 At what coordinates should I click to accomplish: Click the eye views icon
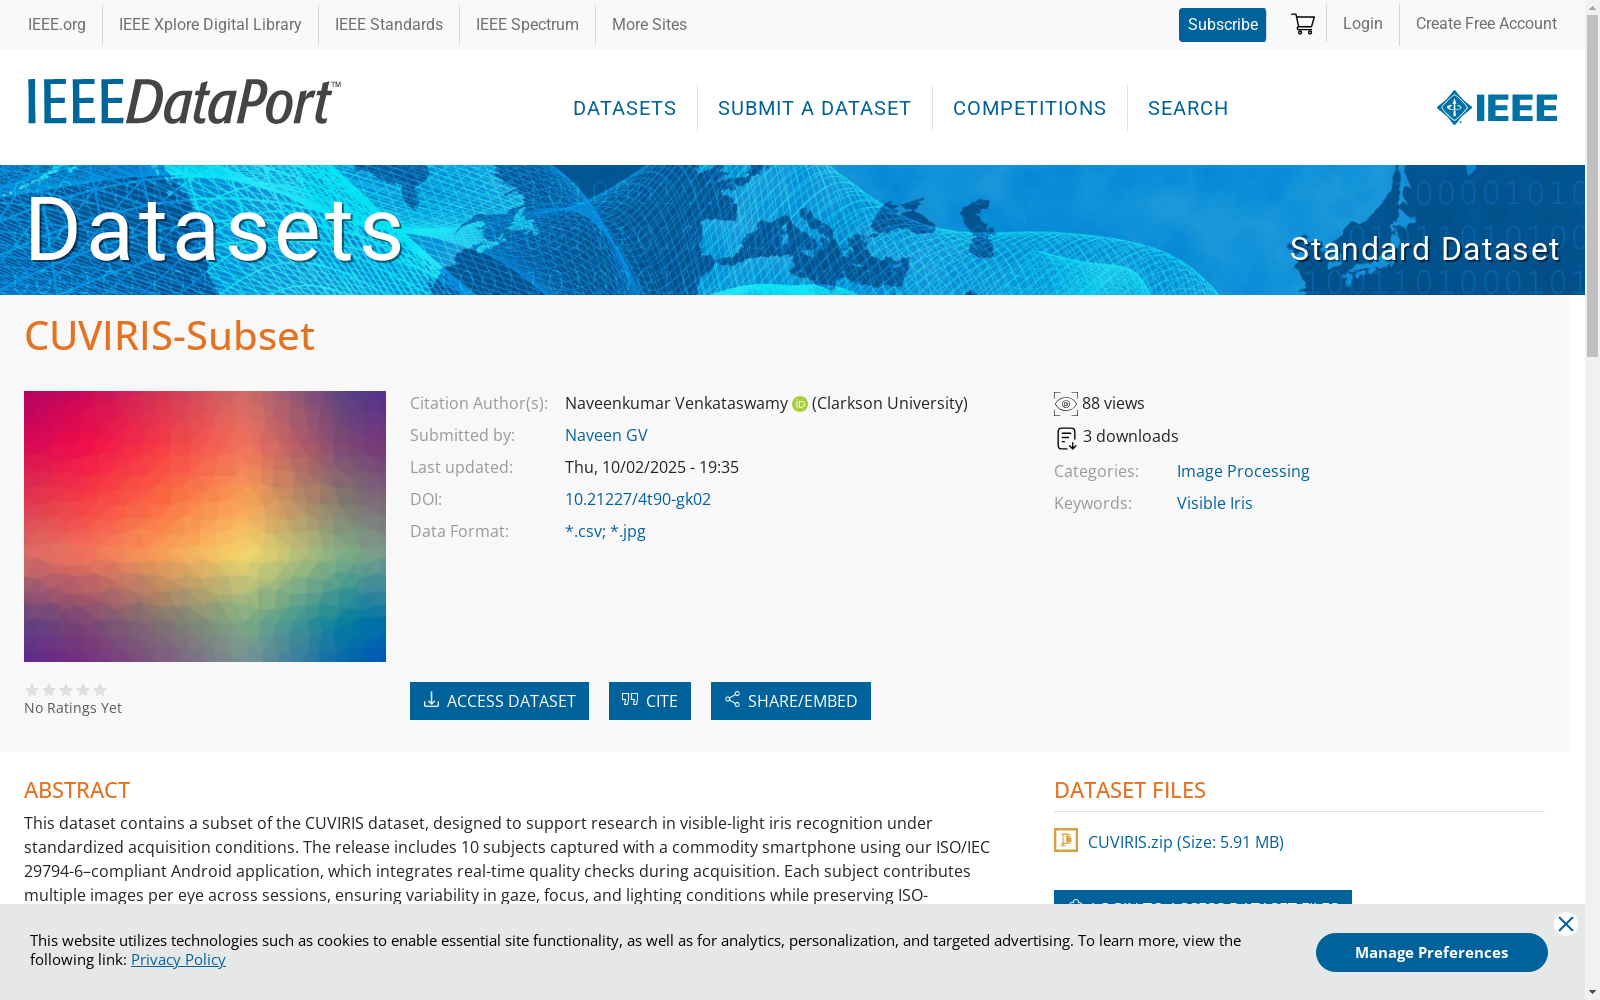1066,404
